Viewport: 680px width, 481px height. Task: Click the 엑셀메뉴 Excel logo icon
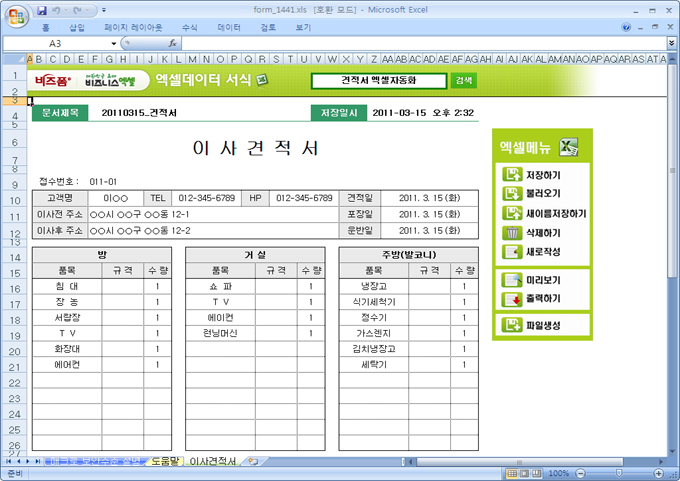(569, 147)
